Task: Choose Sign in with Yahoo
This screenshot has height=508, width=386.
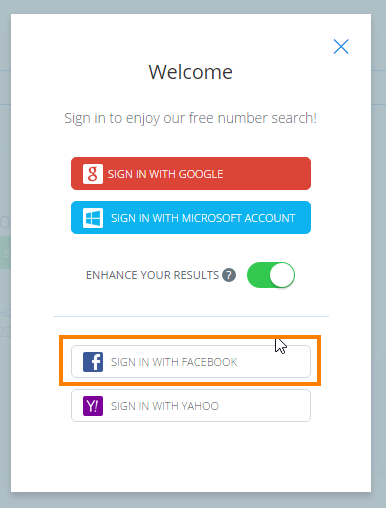Action: (191, 406)
